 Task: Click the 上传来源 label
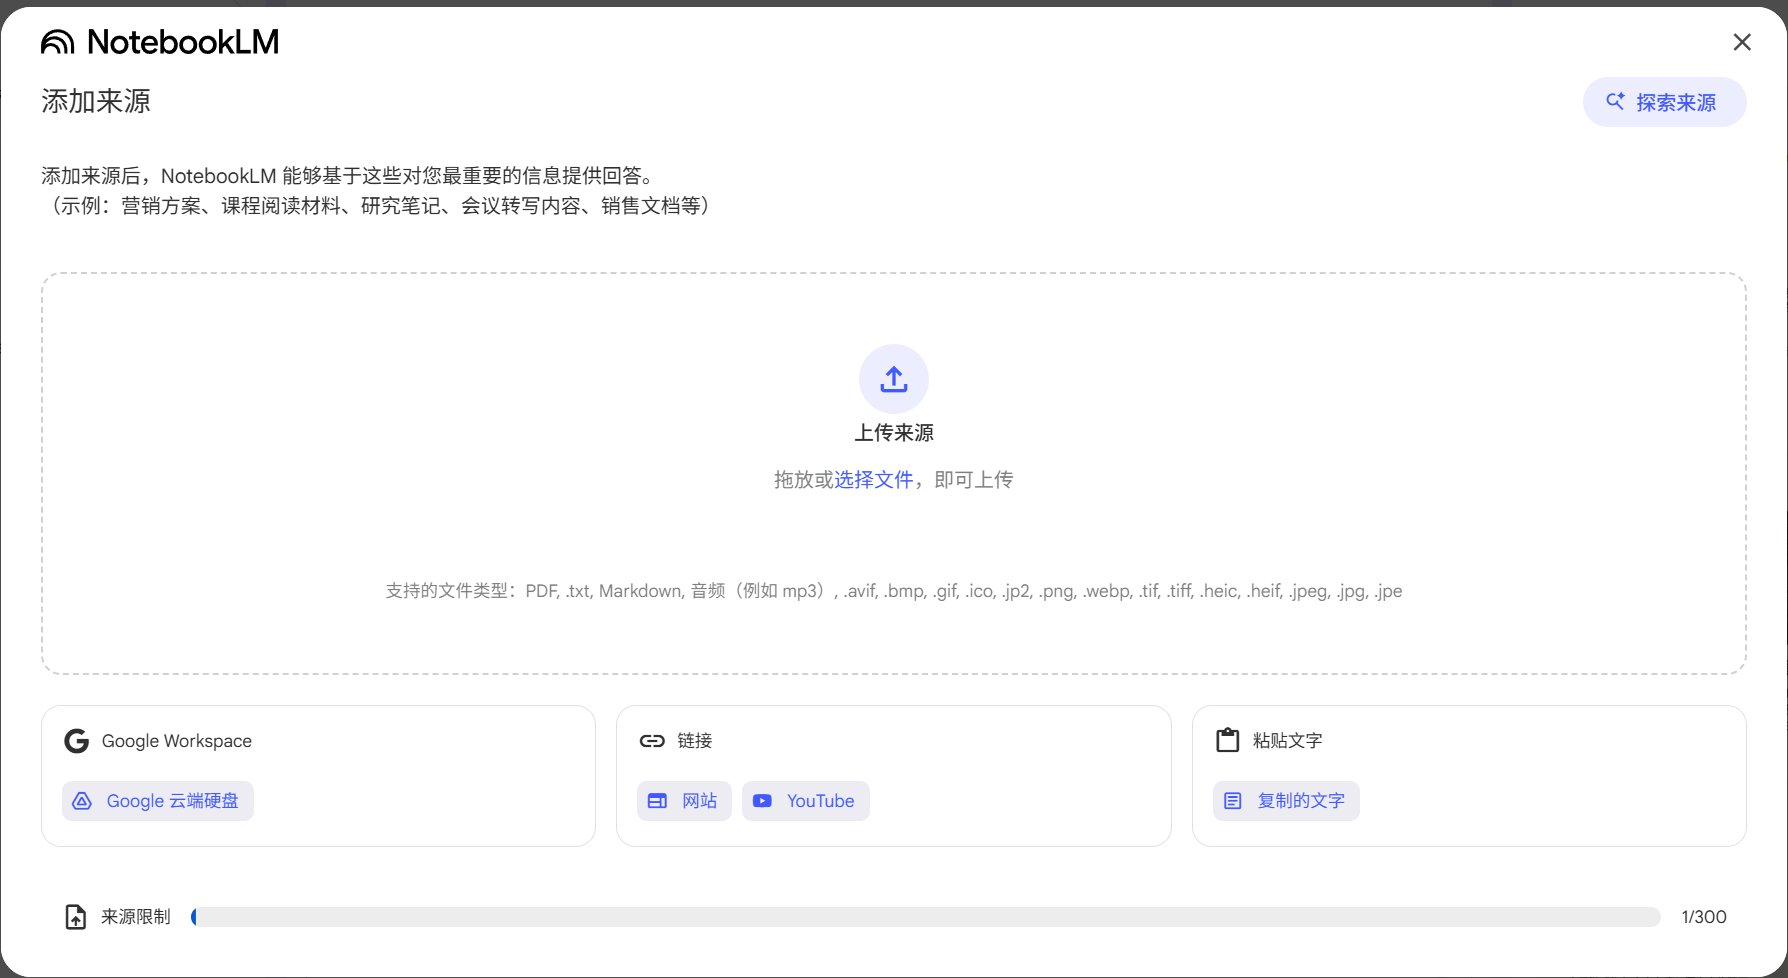point(894,433)
